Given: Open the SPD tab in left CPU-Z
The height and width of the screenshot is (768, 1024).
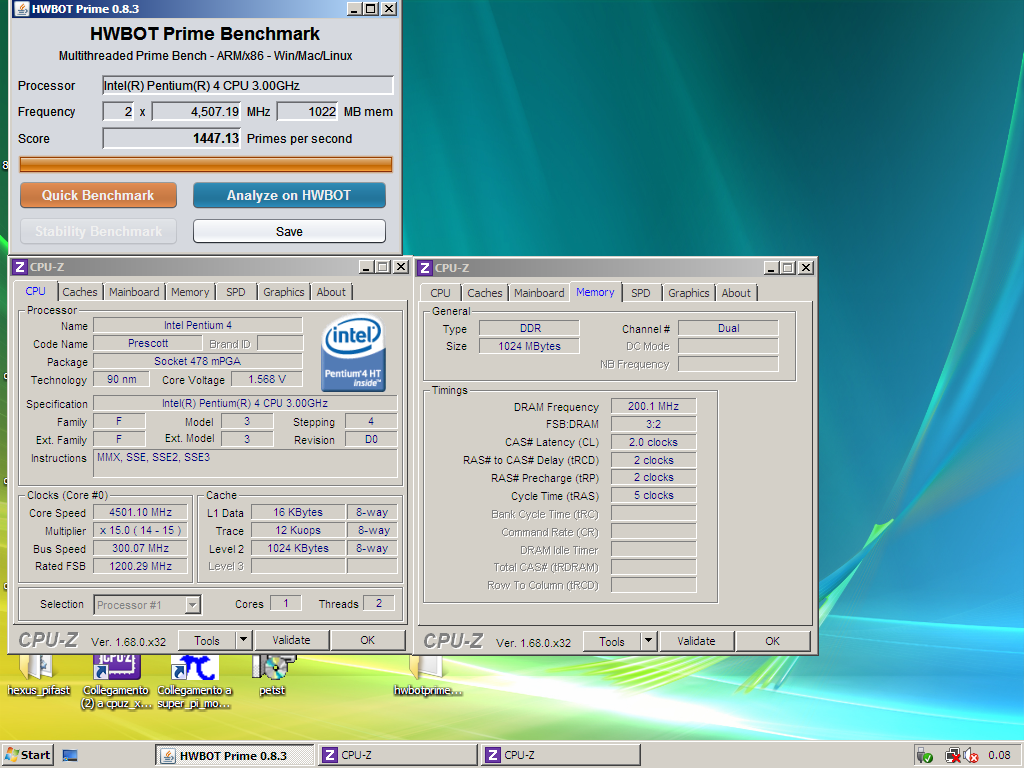Looking at the screenshot, I should point(236,292).
